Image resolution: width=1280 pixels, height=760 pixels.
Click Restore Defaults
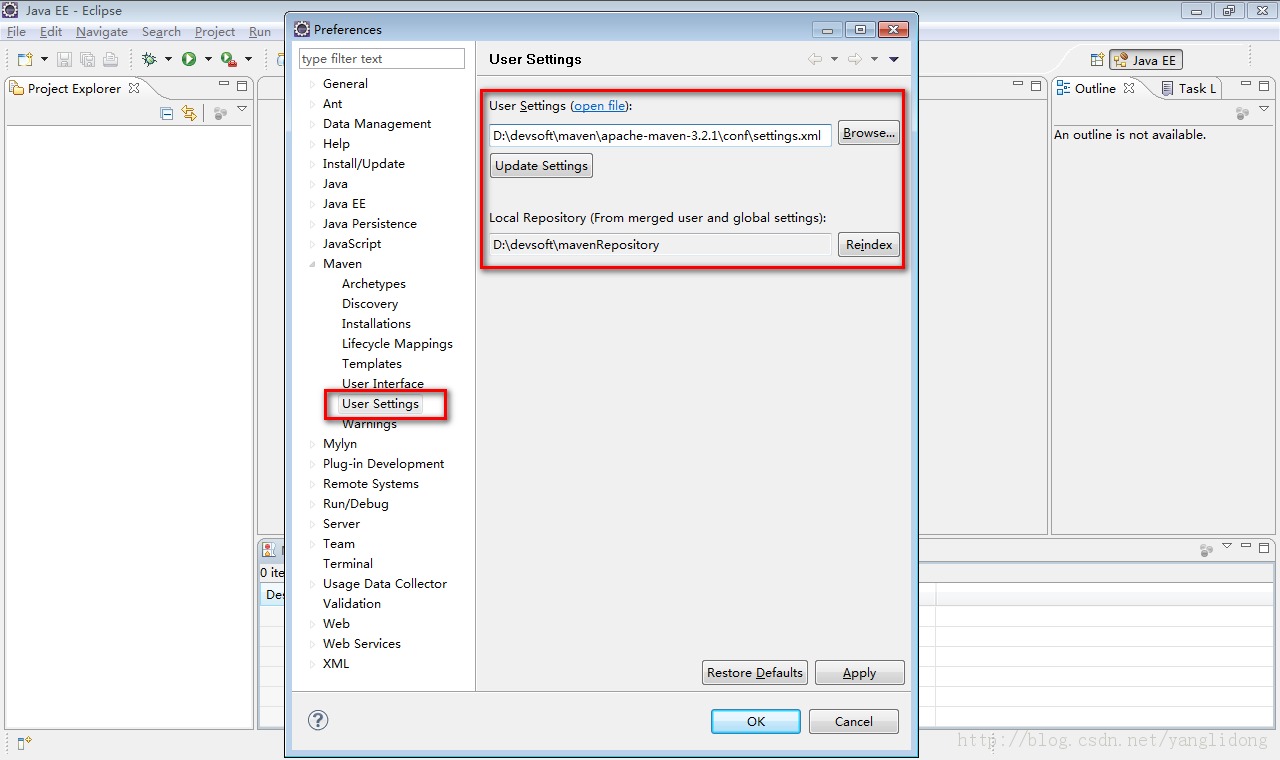[755, 672]
